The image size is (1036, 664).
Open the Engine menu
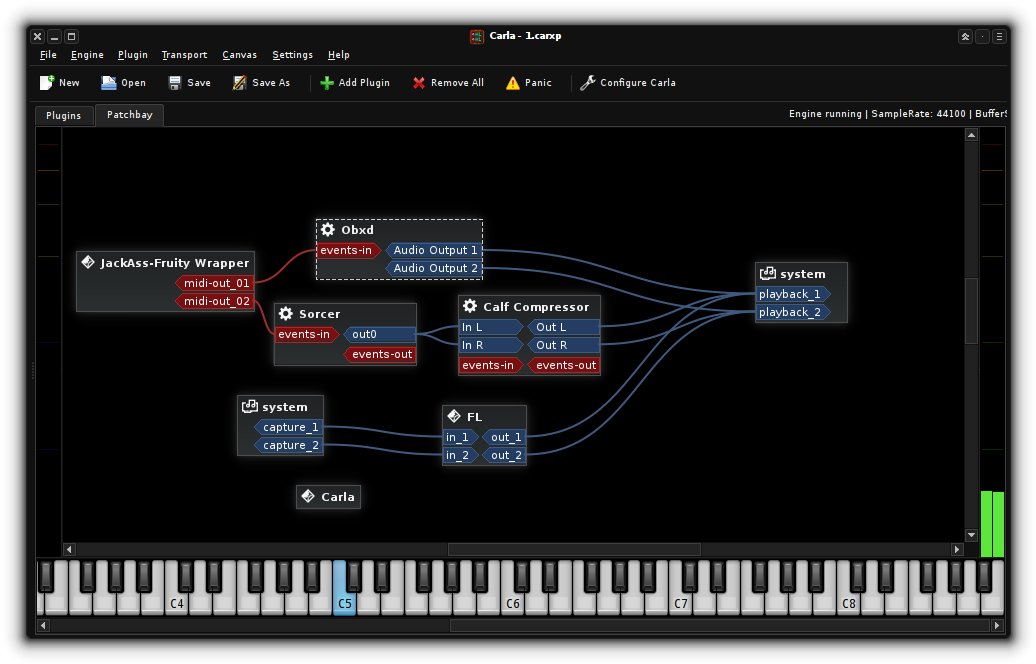click(87, 55)
